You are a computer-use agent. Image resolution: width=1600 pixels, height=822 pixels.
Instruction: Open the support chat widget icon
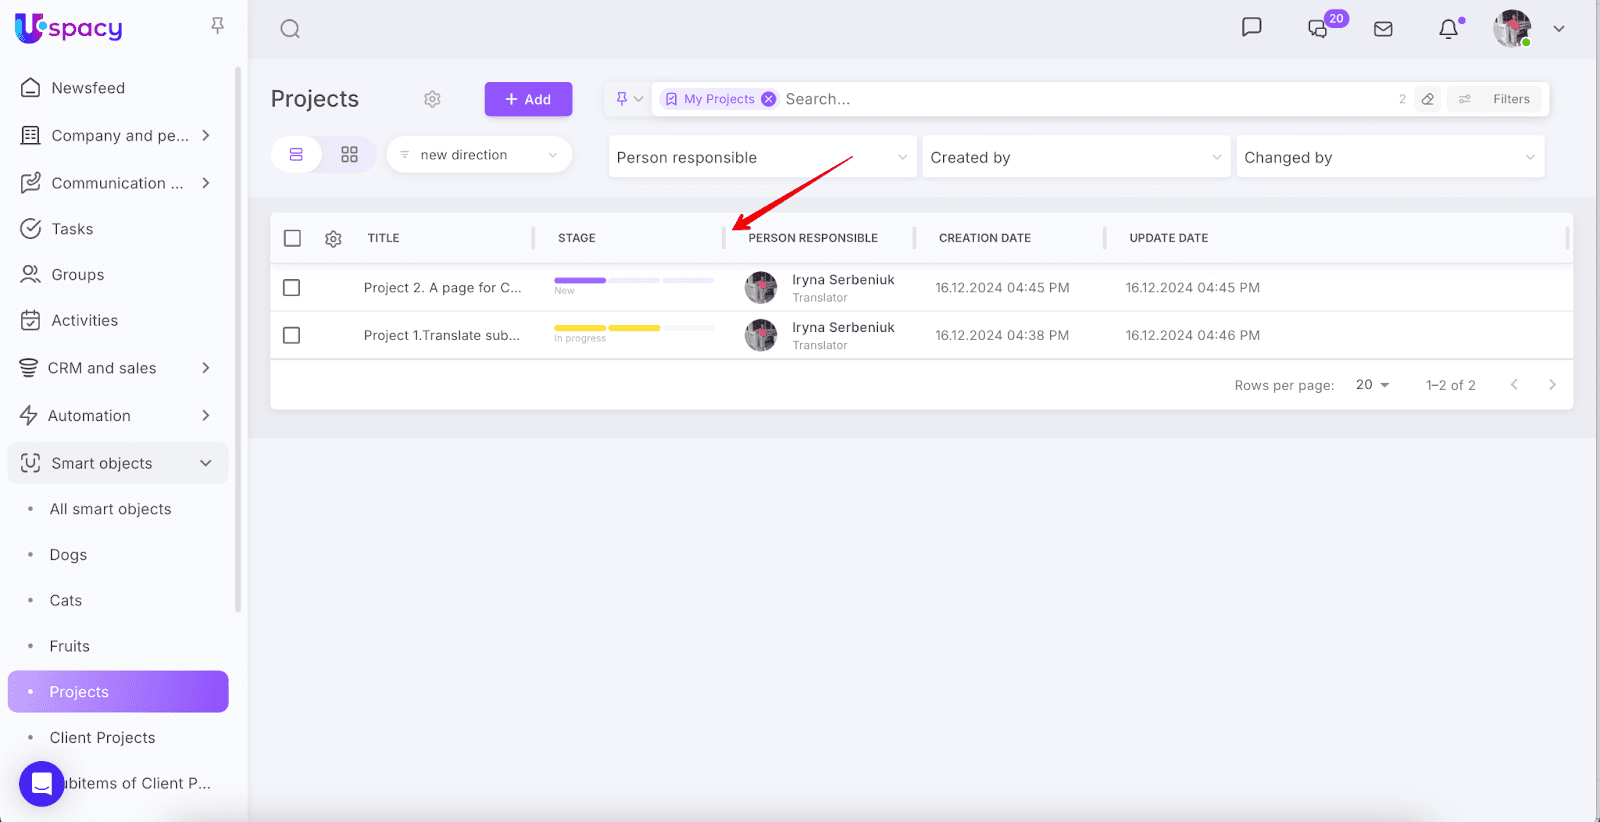pos(41,783)
